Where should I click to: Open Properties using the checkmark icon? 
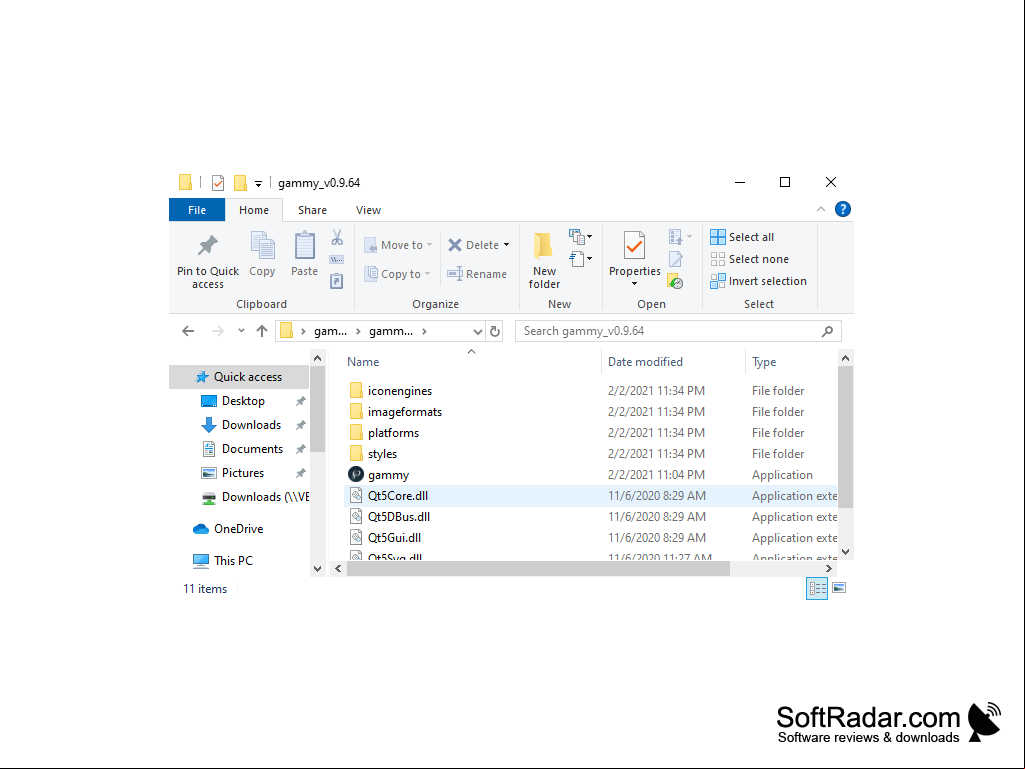click(634, 246)
